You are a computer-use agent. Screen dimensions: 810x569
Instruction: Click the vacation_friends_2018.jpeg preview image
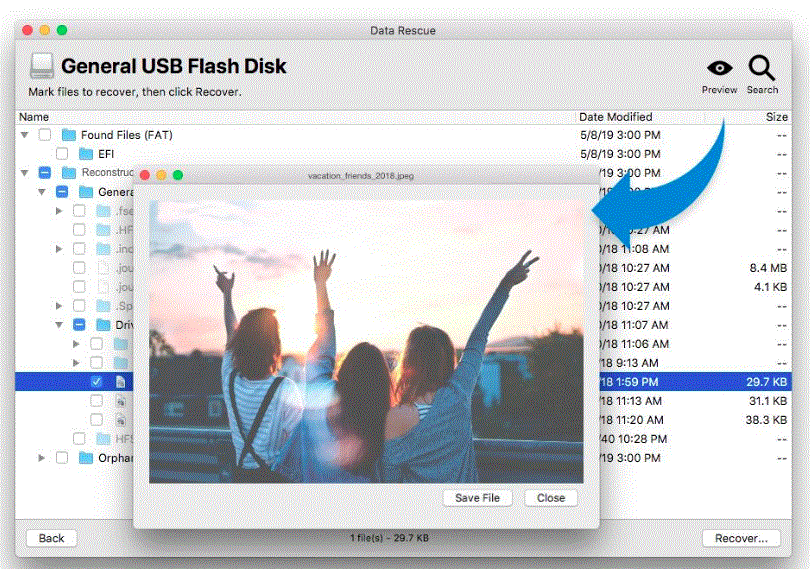(x=366, y=342)
